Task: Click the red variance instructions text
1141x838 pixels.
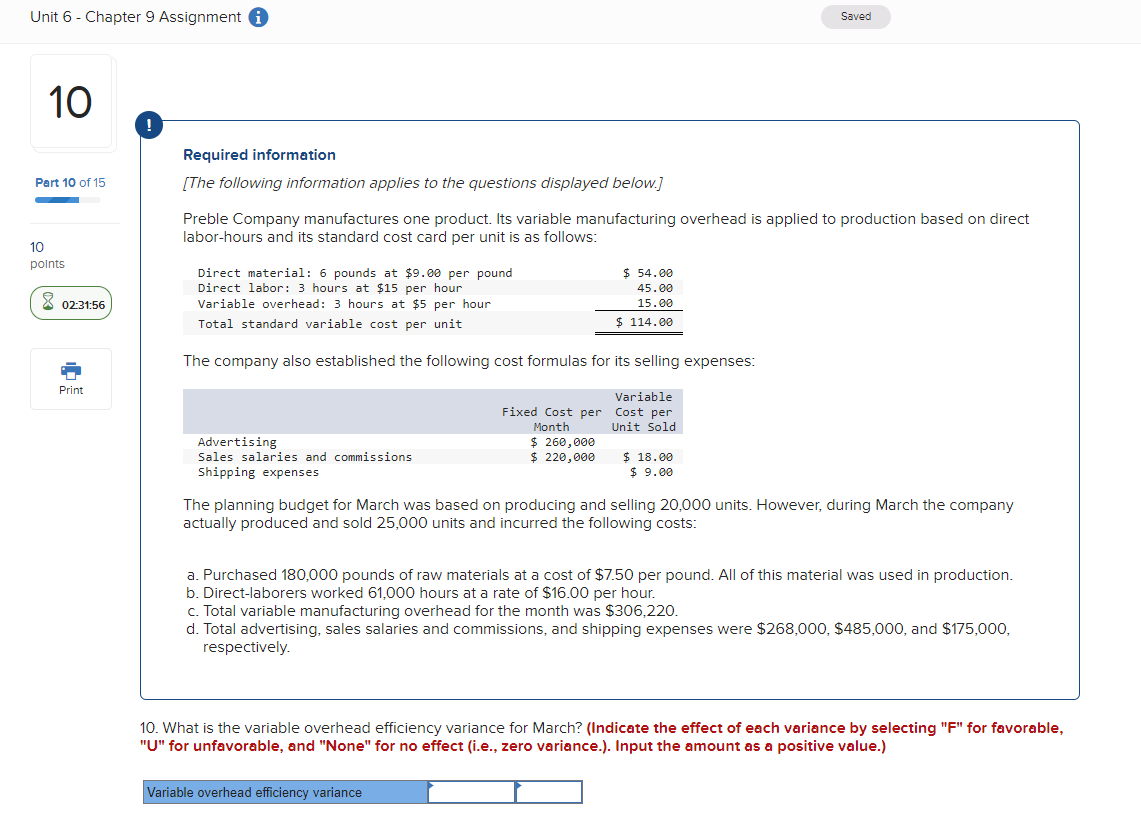Action: [602, 737]
